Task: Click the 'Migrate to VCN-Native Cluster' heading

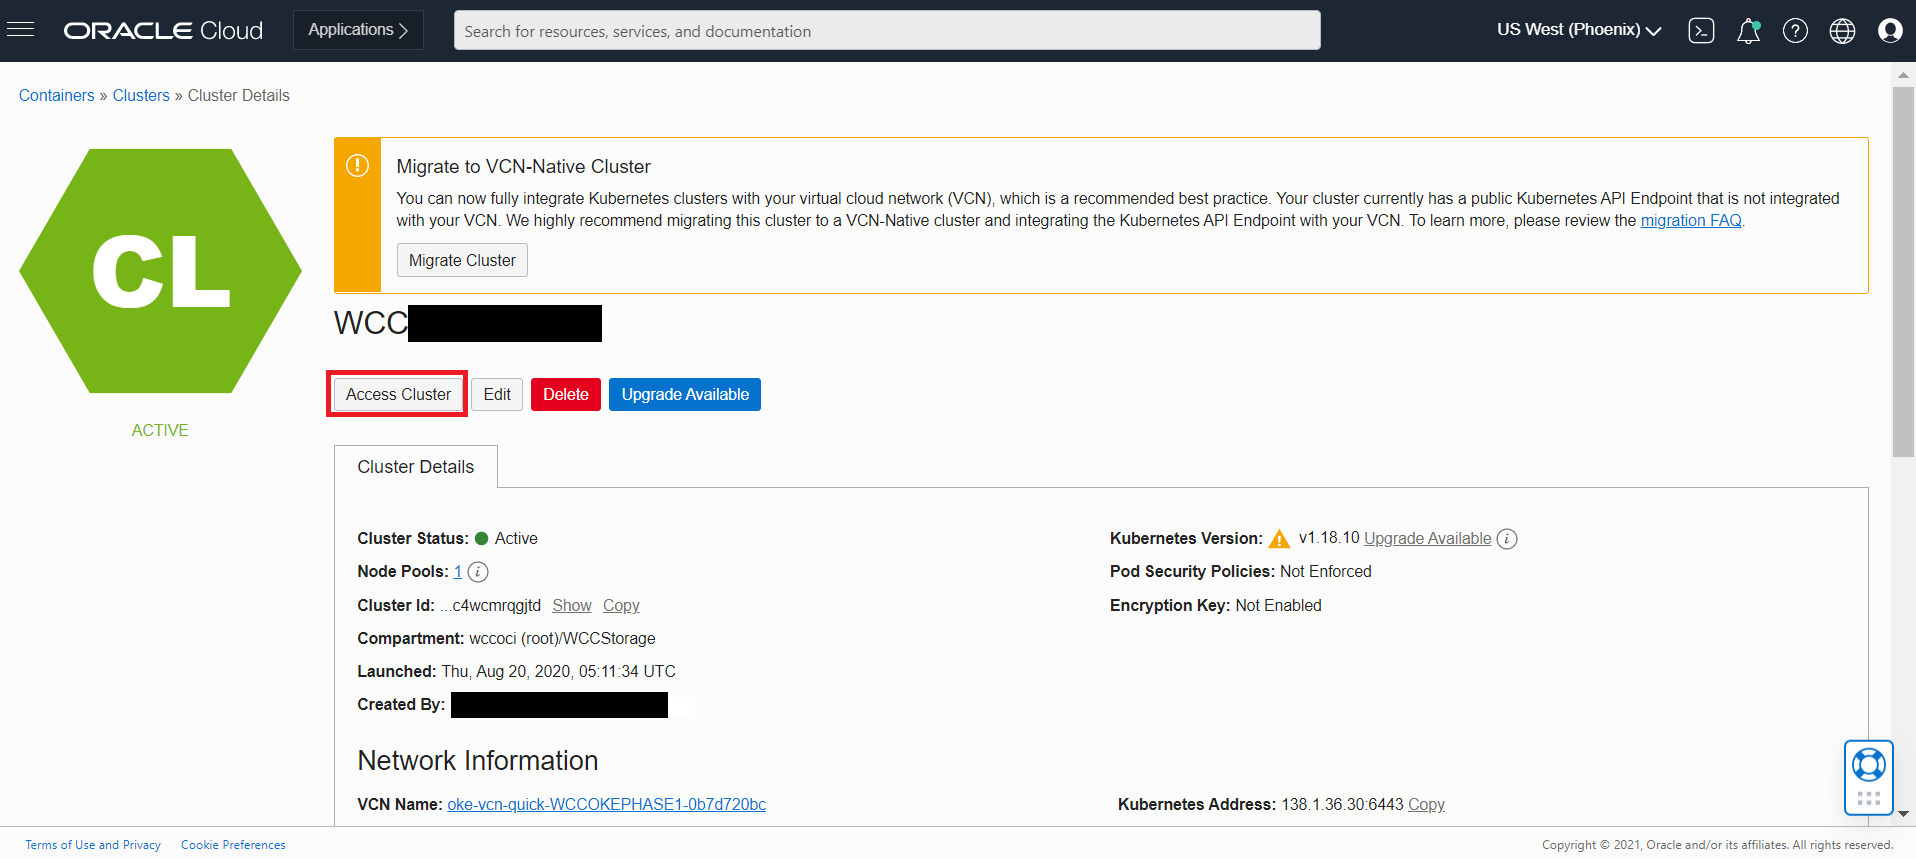Action: pyautogui.click(x=523, y=167)
